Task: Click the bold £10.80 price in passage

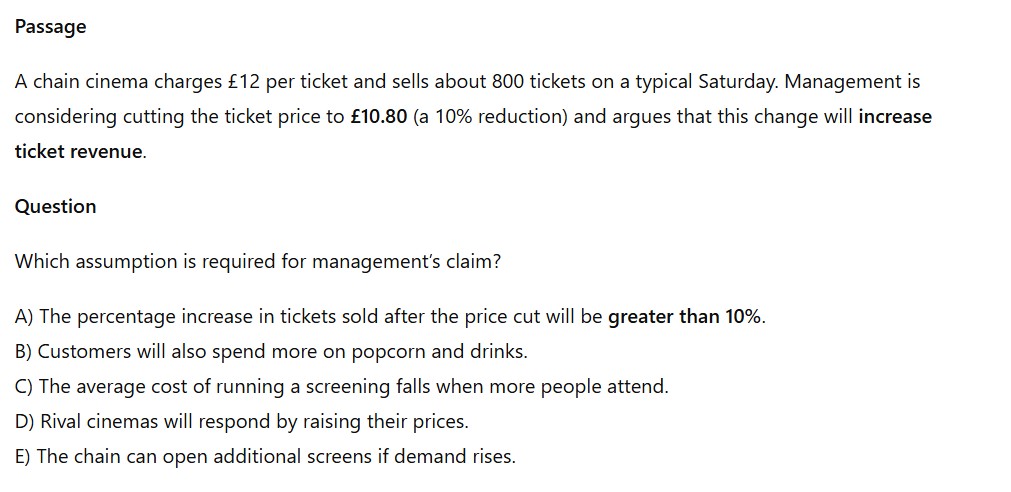Action: pyautogui.click(x=379, y=117)
